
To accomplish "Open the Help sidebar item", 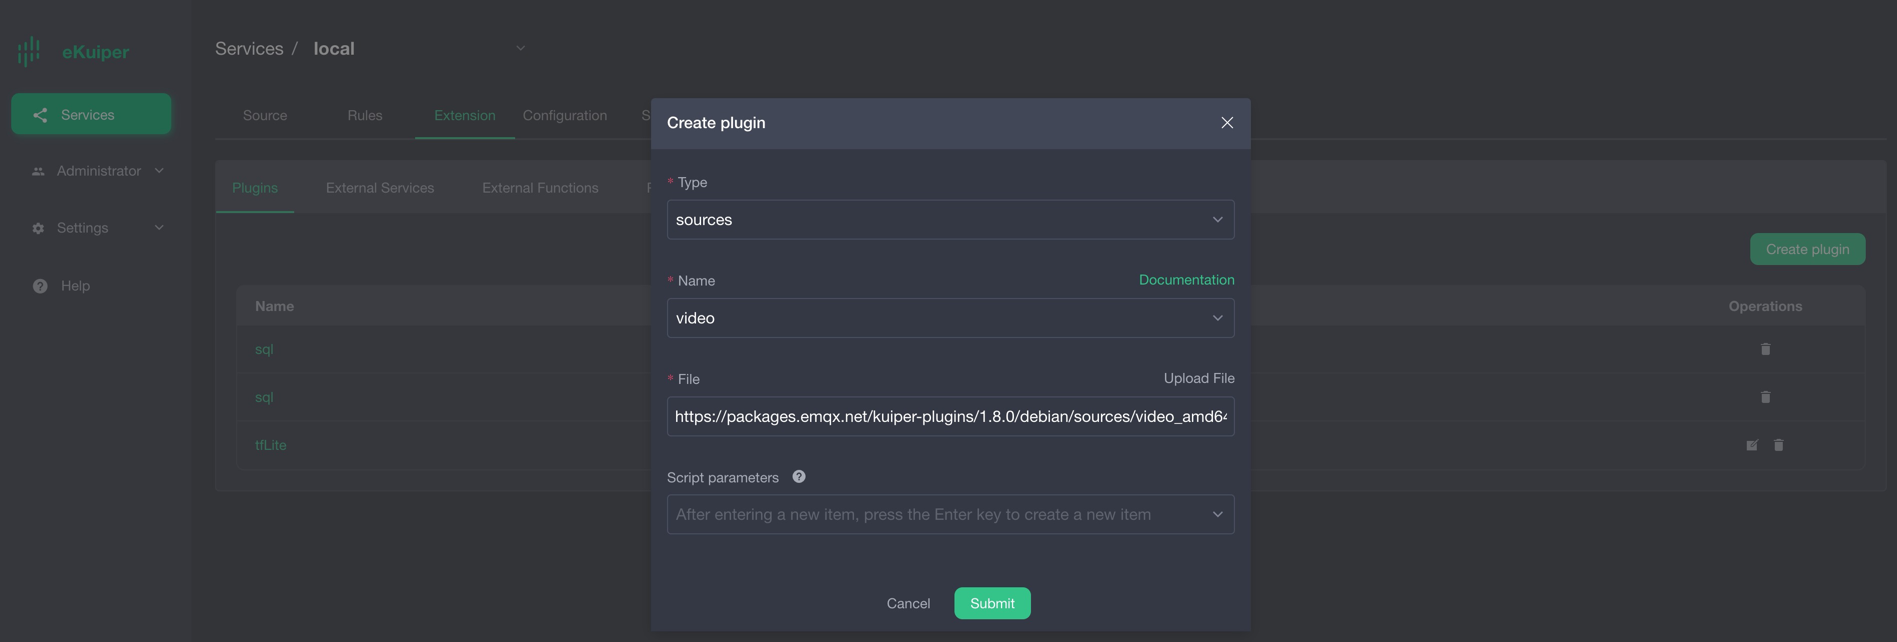I will [x=75, y=286].
